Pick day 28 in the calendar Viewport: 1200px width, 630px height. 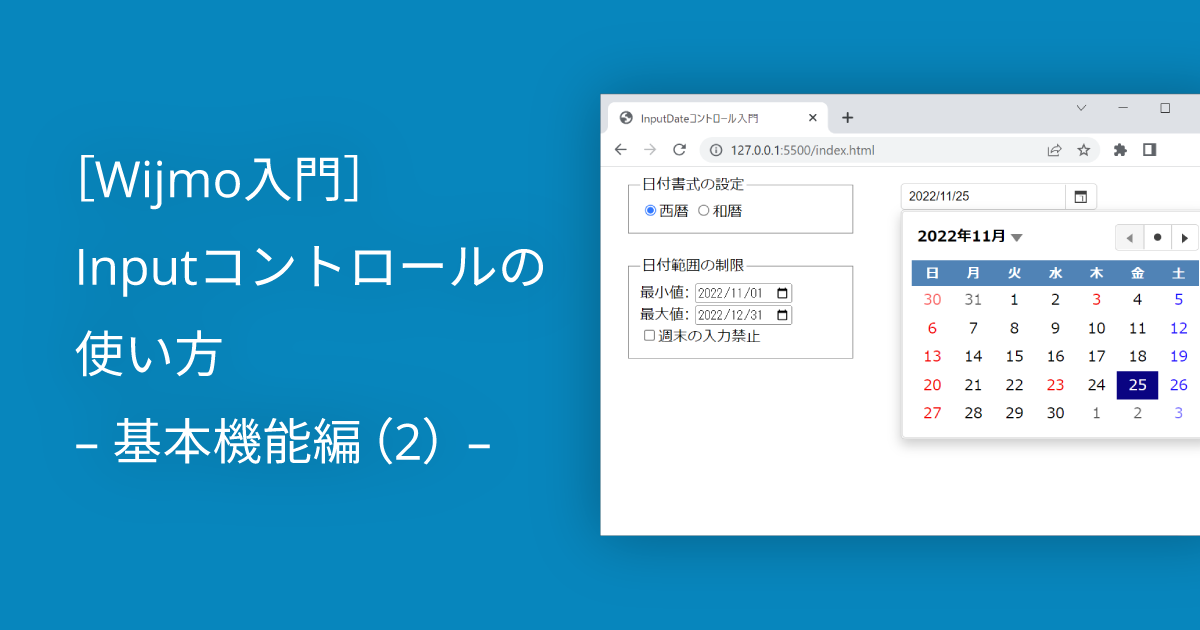(x=974, y=413)
